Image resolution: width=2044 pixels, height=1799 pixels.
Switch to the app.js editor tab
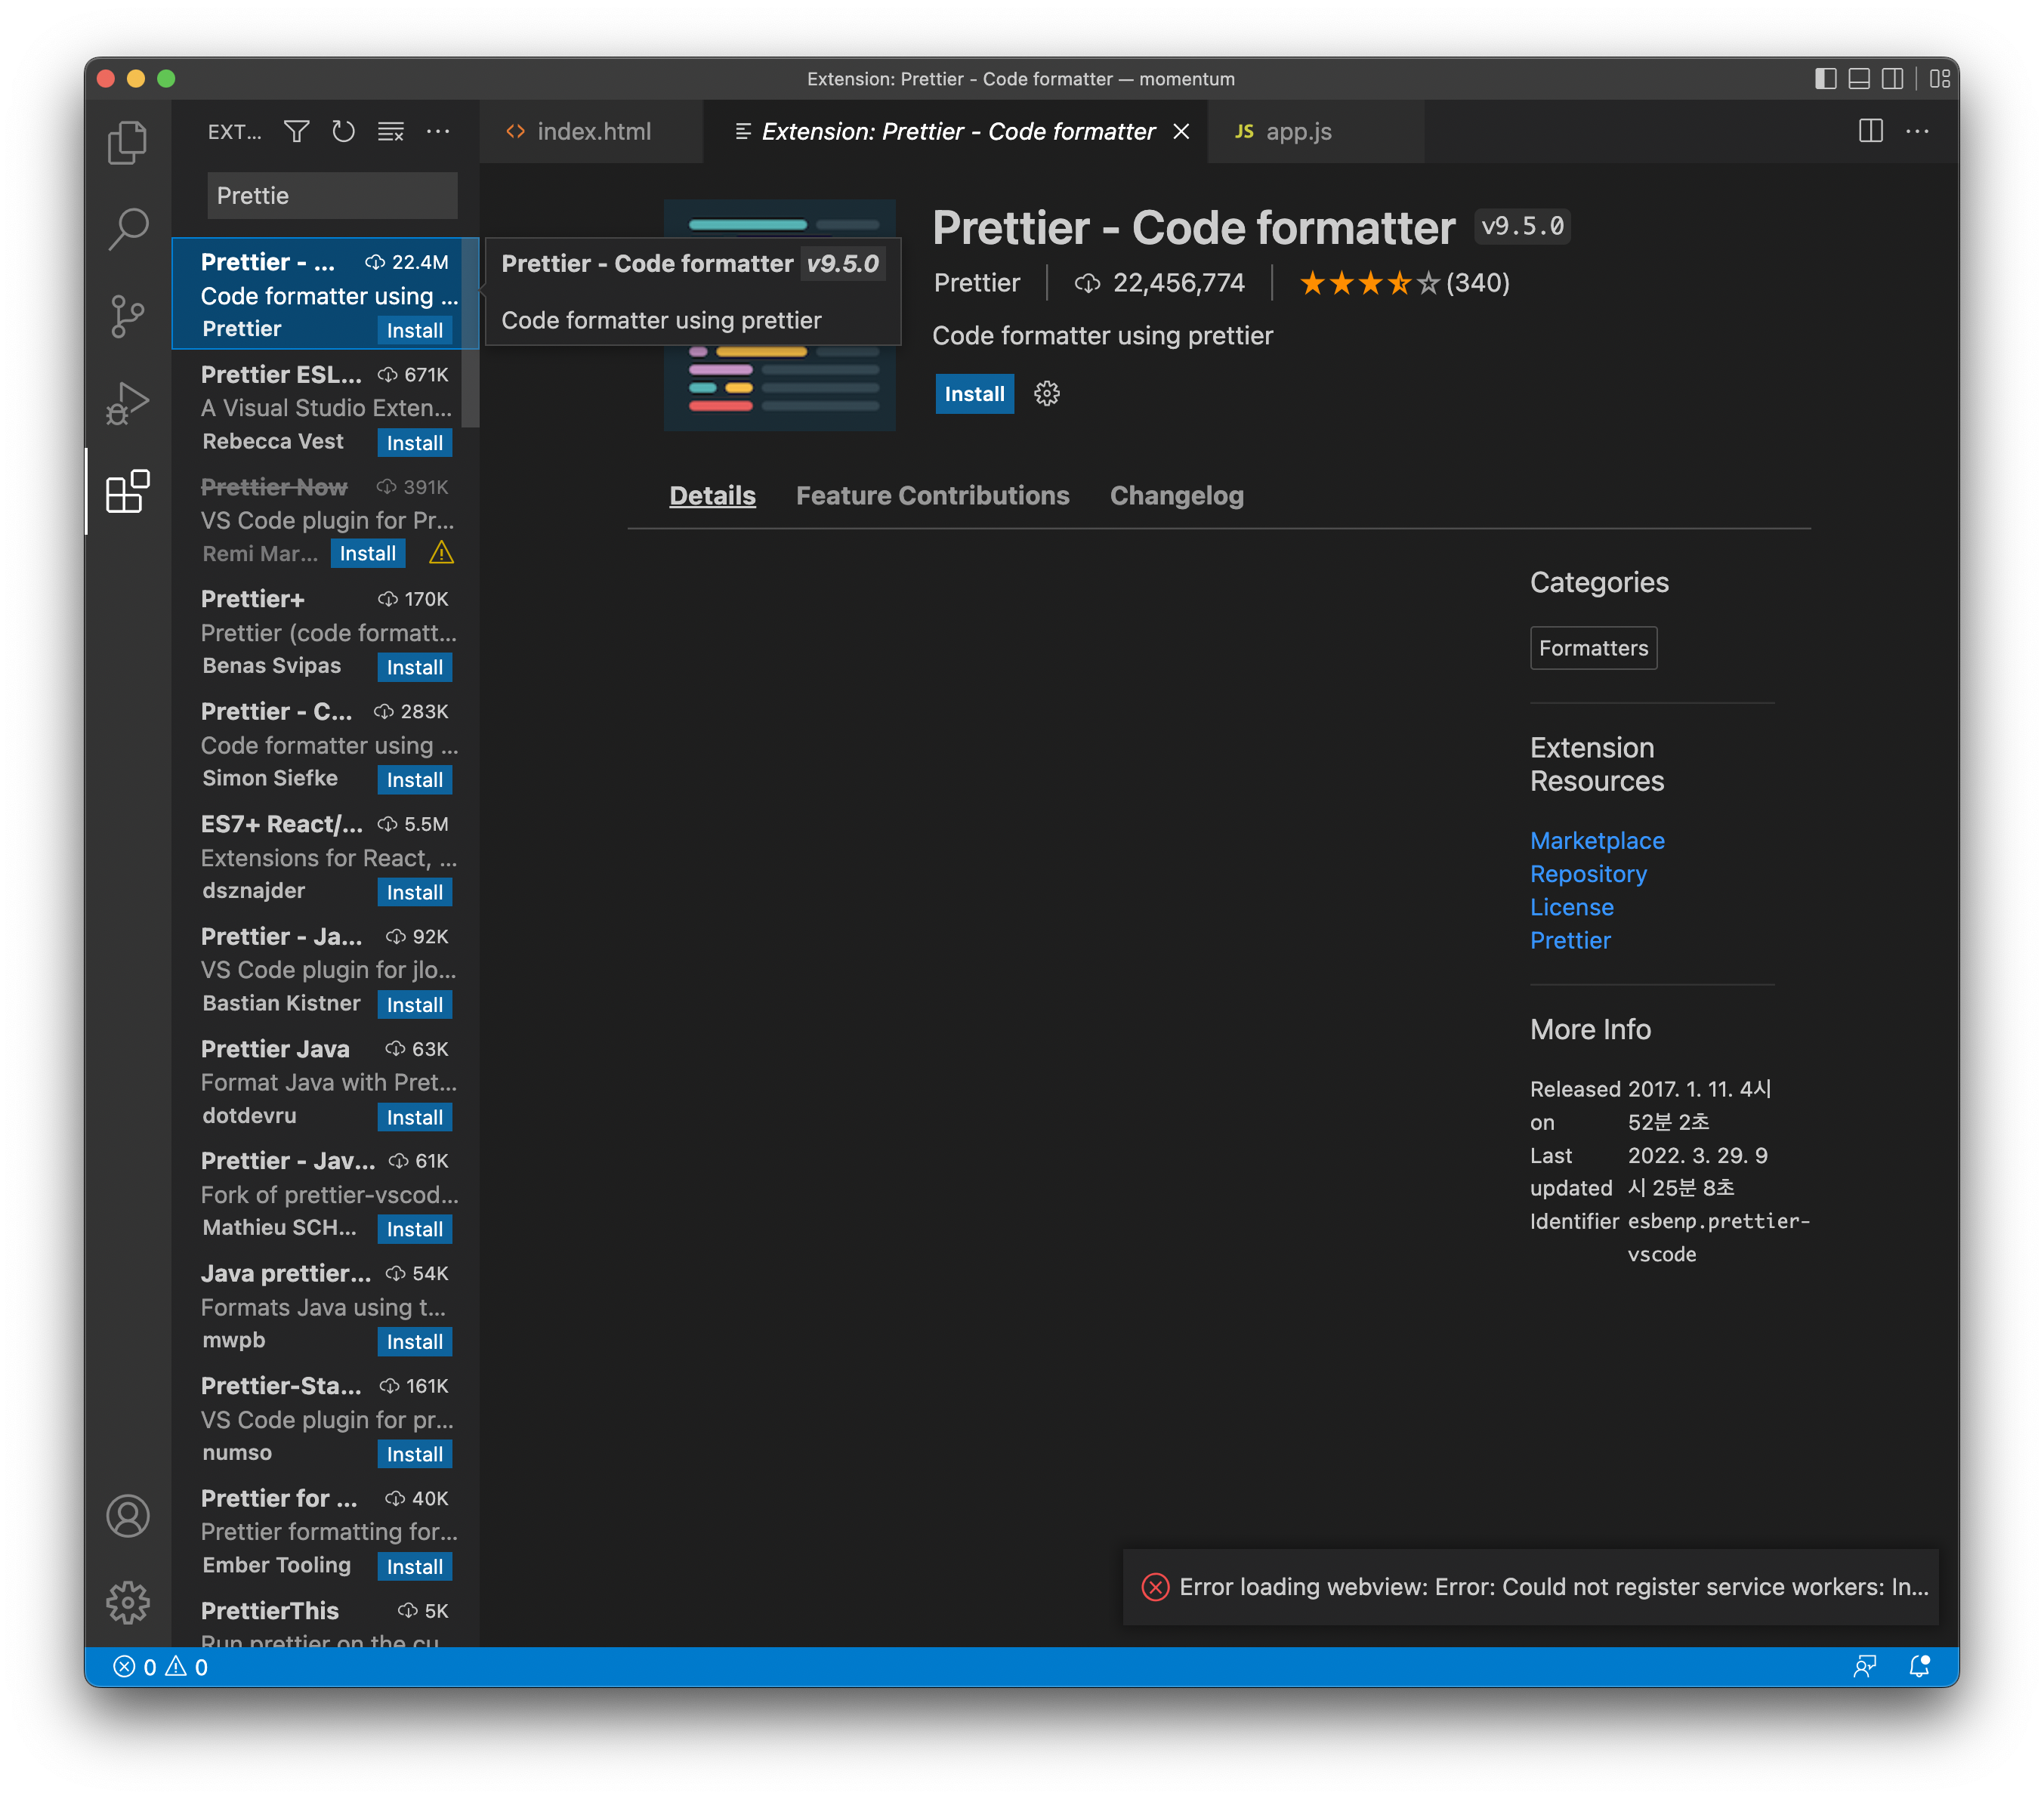(1298, 131)
